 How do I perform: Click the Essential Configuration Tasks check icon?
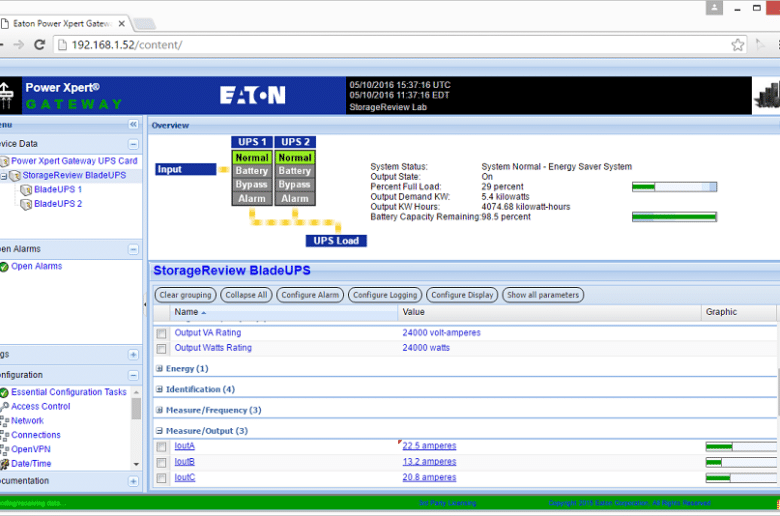pyautogui.click(x=4, y=393)
